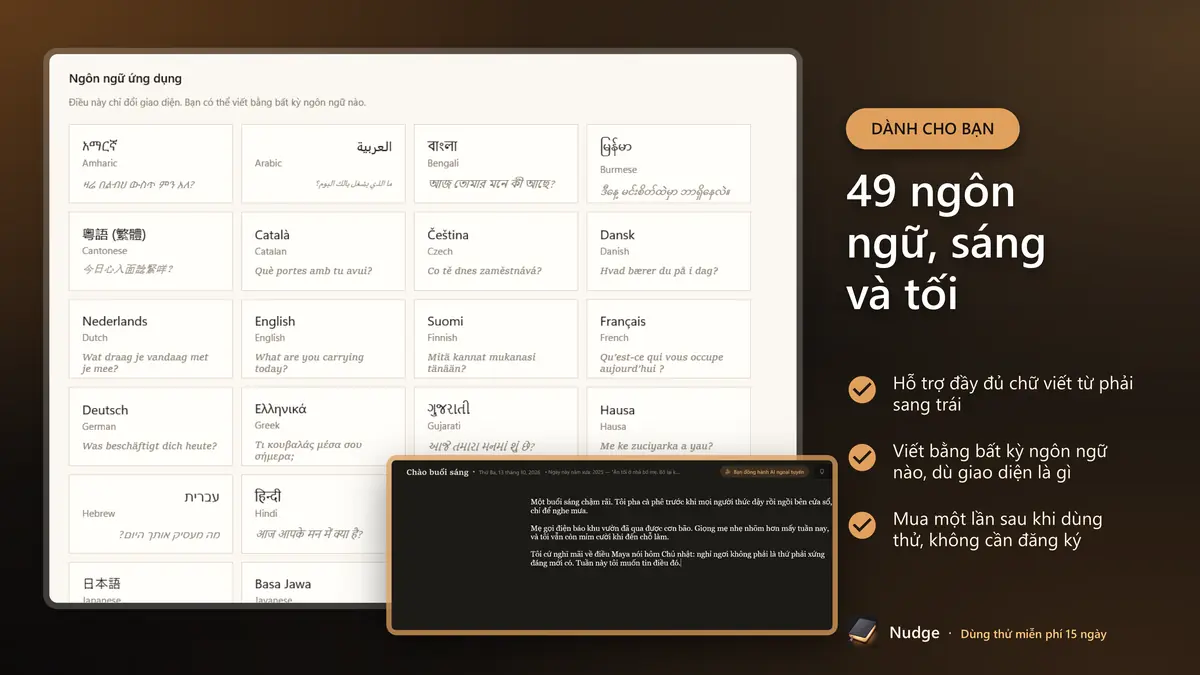This screenshot has width=1200, height=675.
Task: Select the Nederlands language card
Action: click(x=151, y=339)
